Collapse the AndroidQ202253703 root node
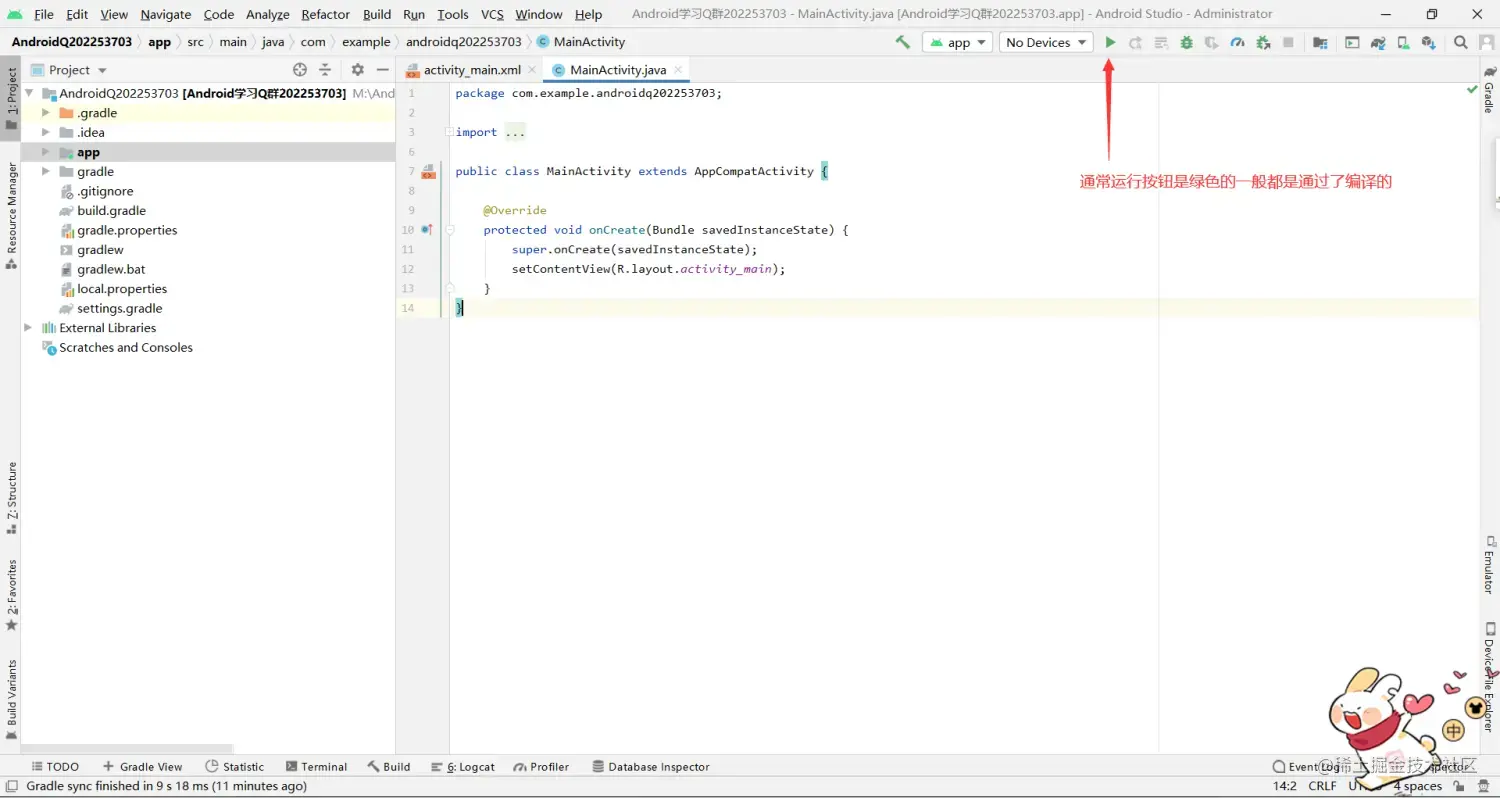1500x798 pixels. [28, 93]
